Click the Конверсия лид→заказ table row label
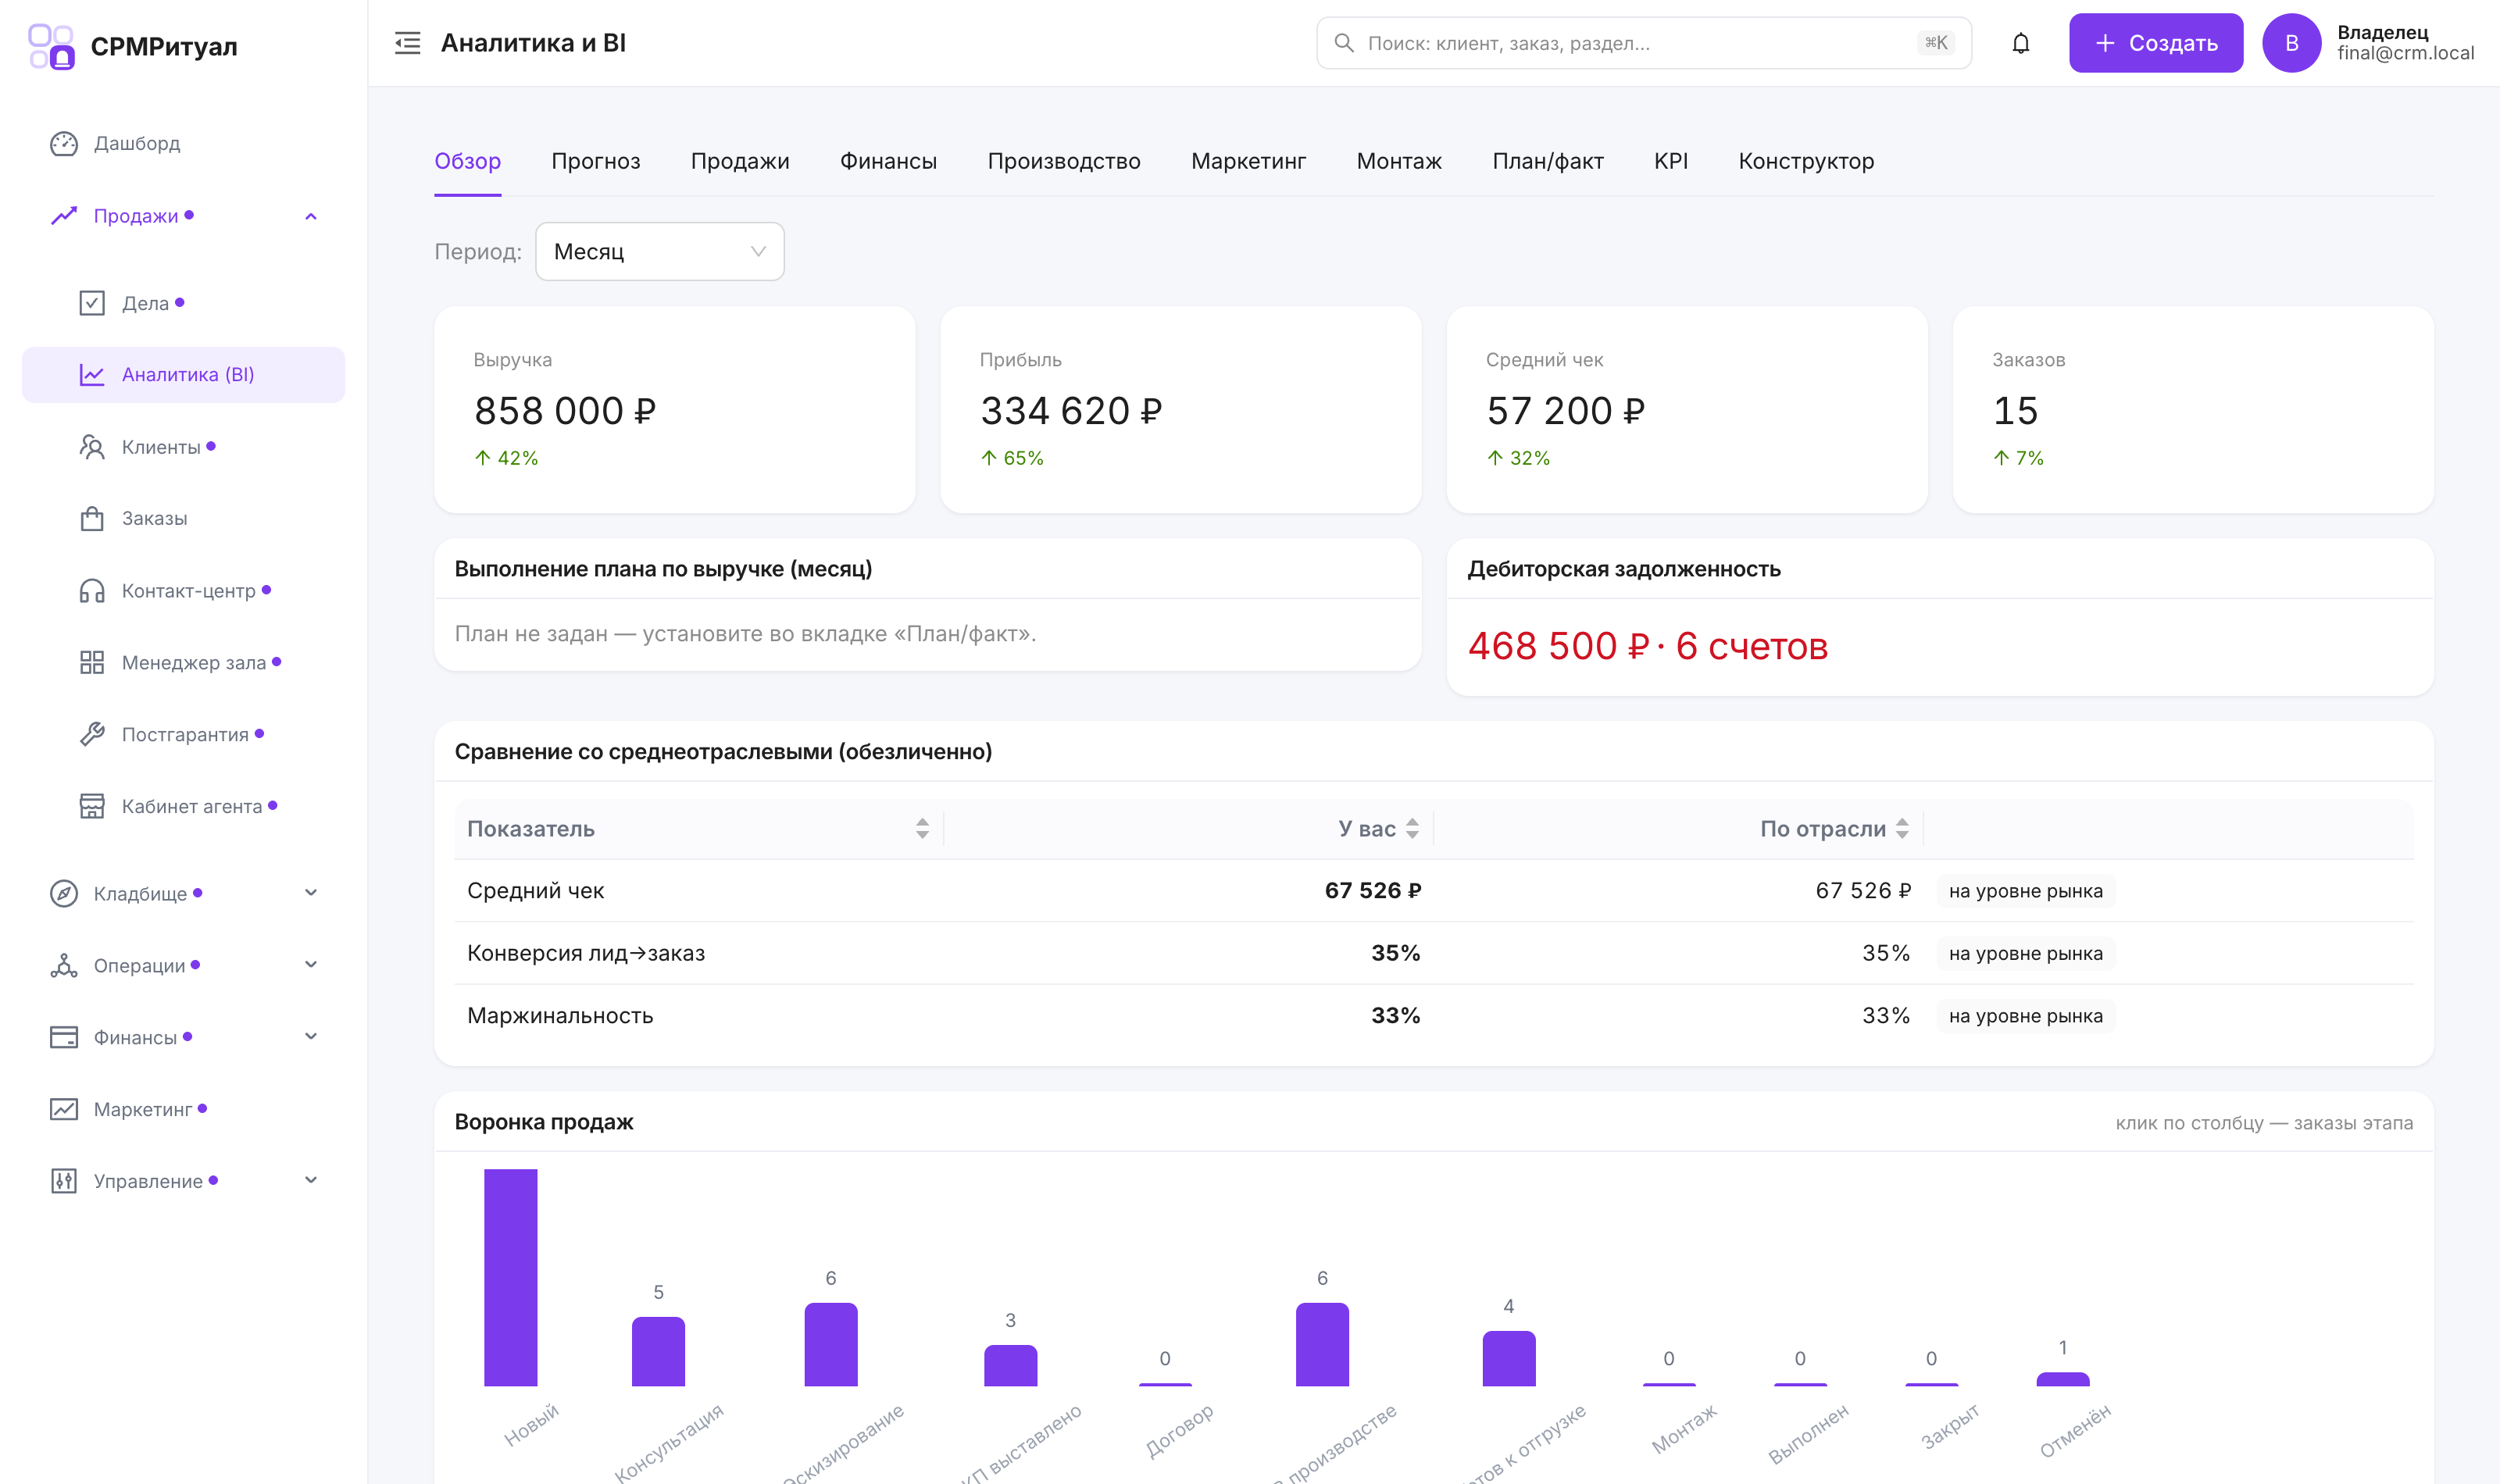Image resolution: width=2500 pixels, height=1484 pixels. pyautogui.click(x=586, y=953)
